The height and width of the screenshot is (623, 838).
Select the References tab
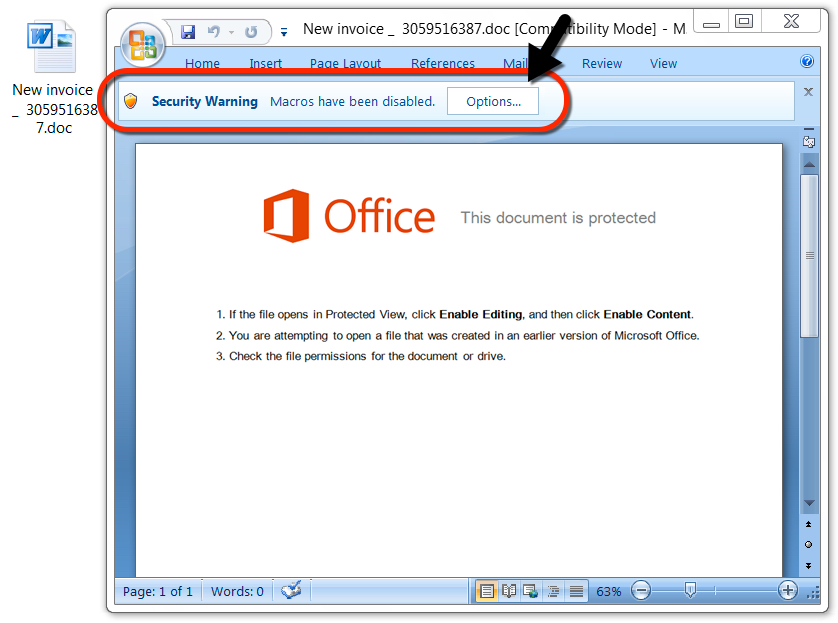[443, 64]
